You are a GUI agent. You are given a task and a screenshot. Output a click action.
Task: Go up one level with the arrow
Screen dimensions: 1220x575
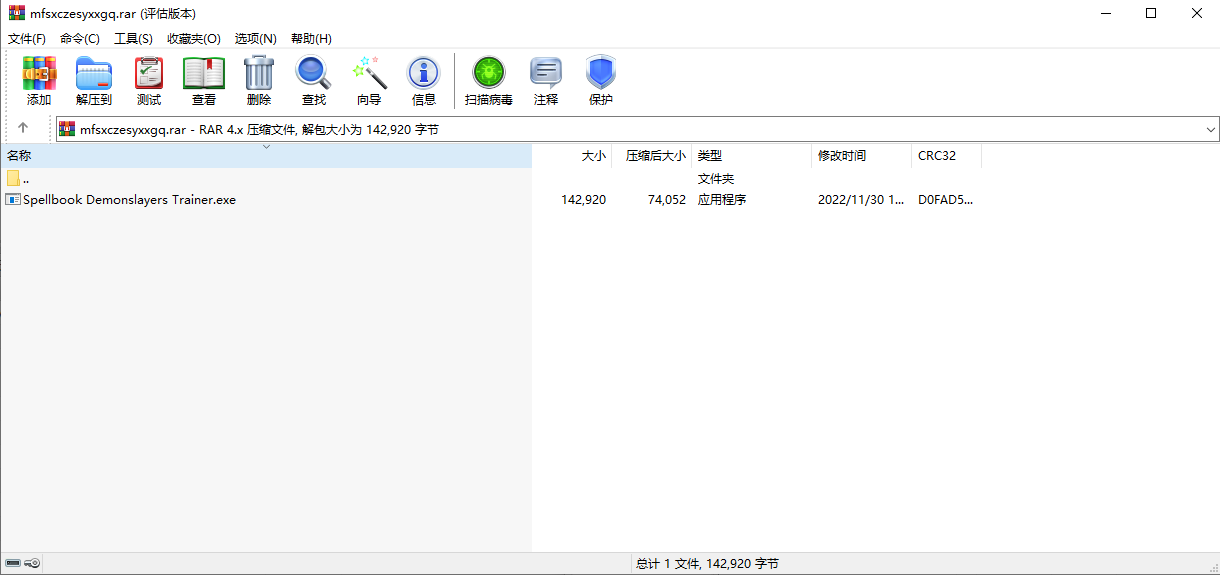(x=23, y=129)
